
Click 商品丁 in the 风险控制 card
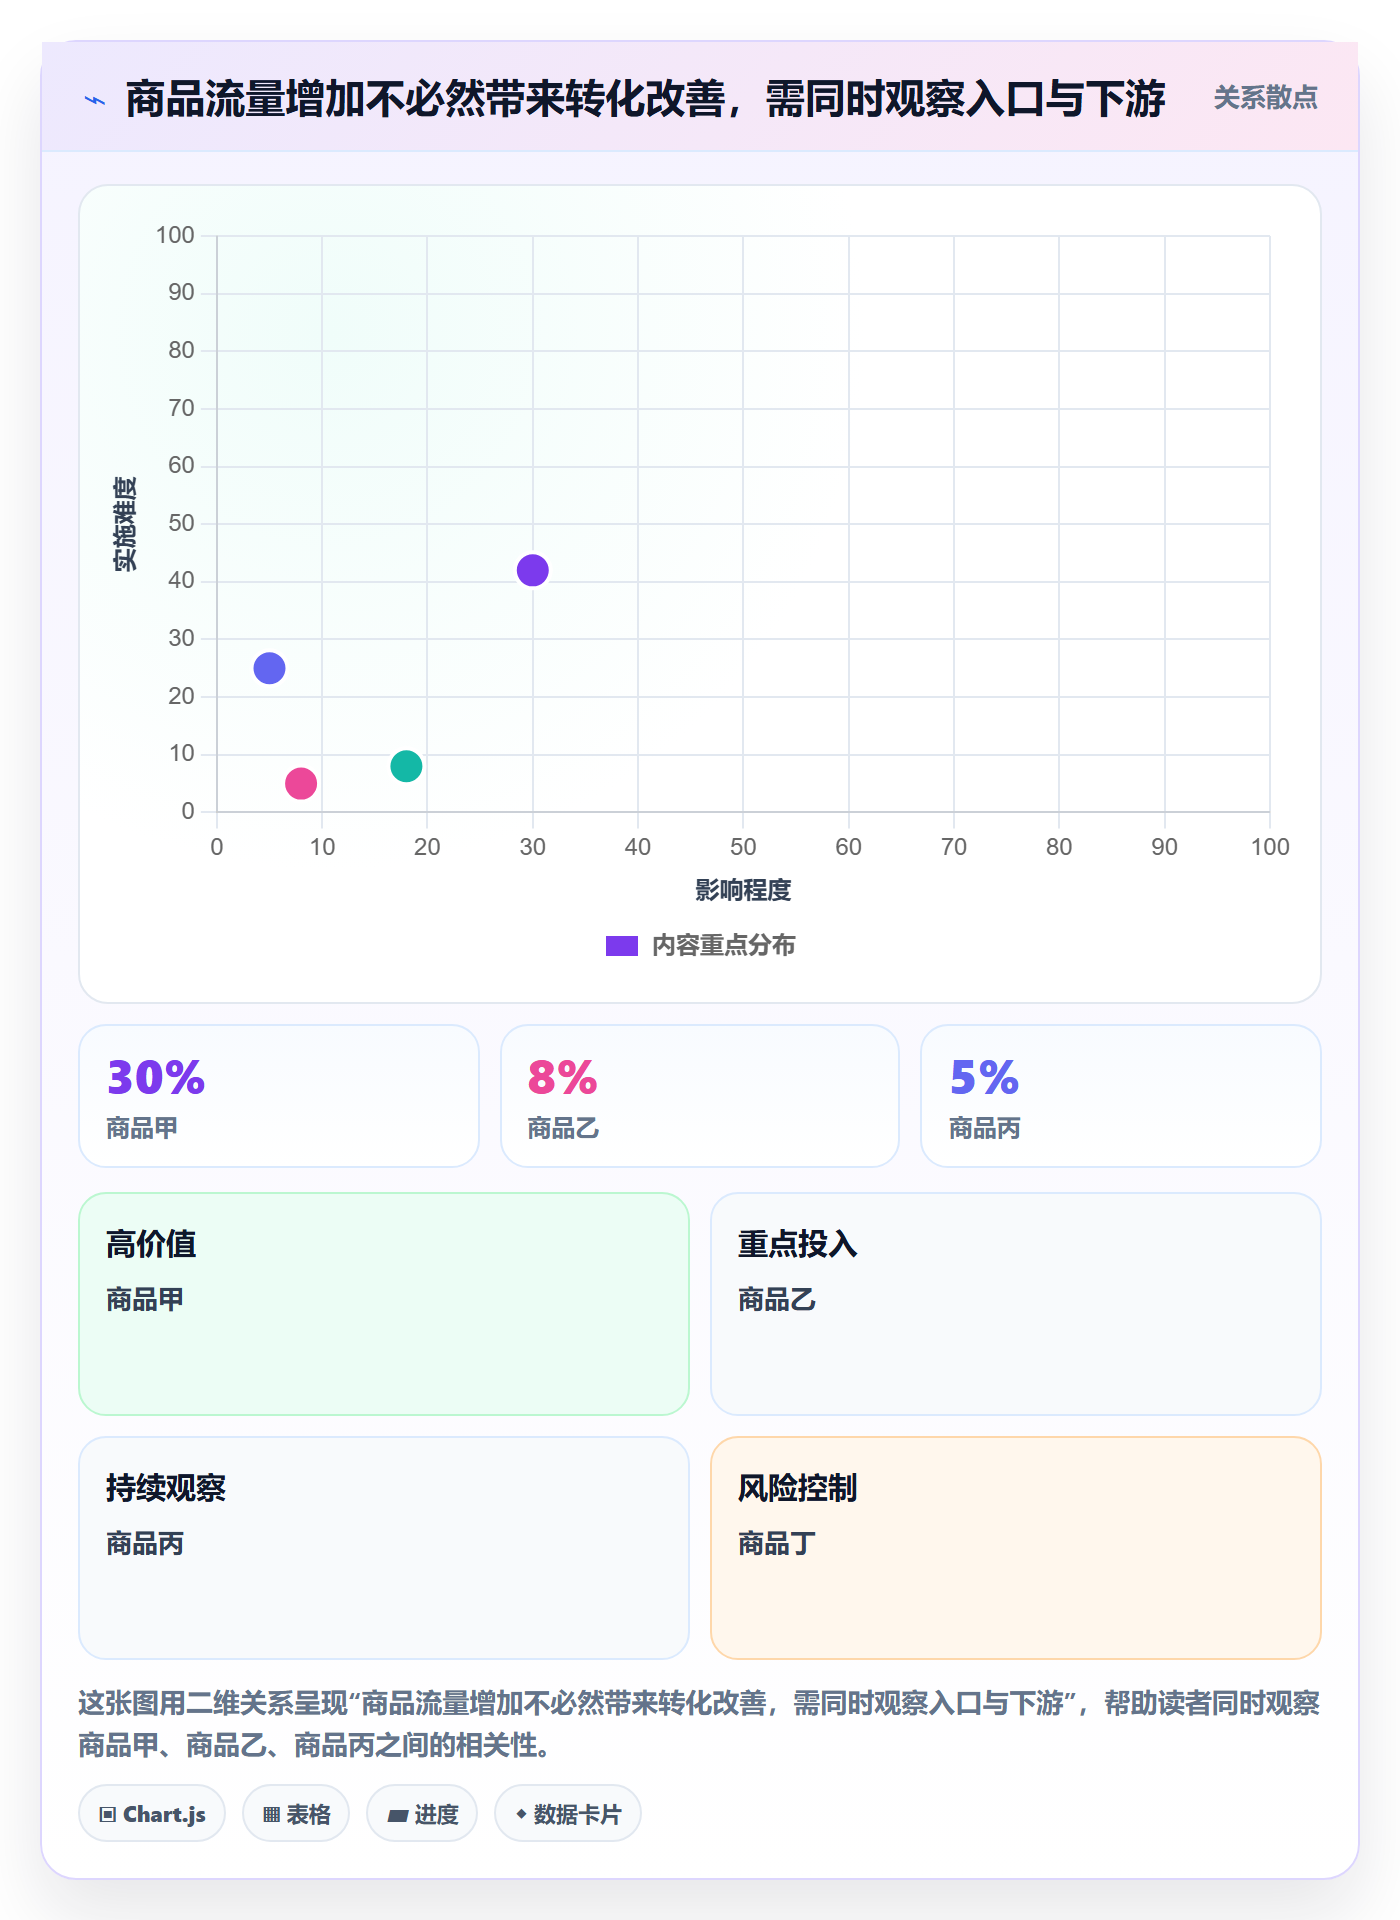point(777,1544)
